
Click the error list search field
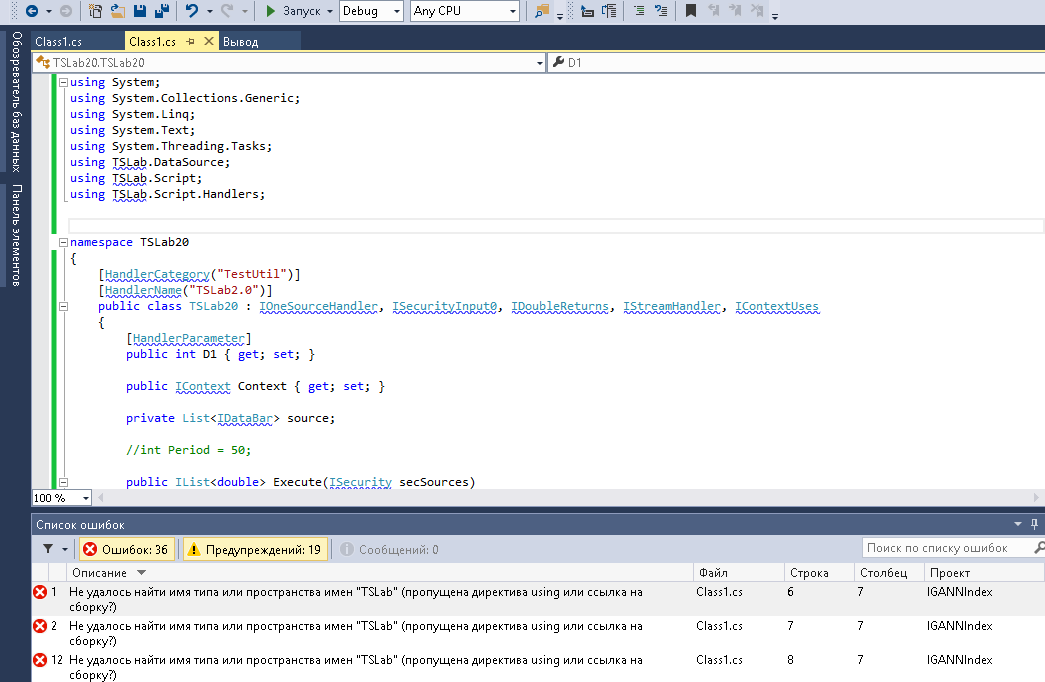coord(940,548)
